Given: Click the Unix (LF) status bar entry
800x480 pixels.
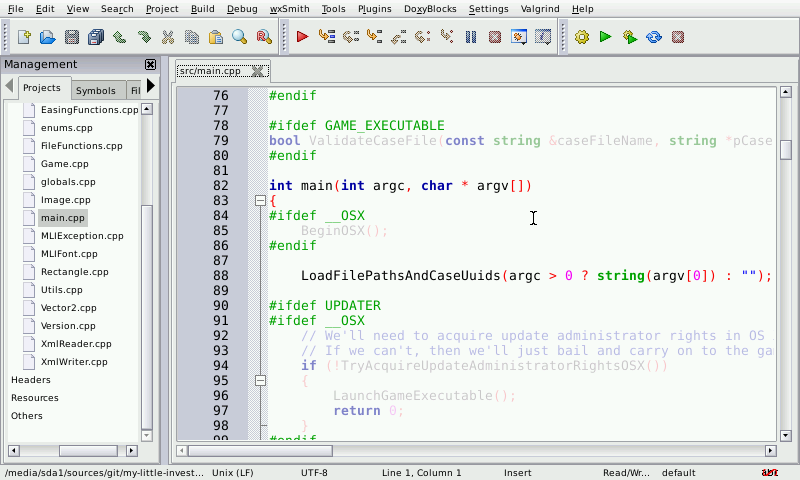Looking at the screenshot, I should click(x=233, y=473).
